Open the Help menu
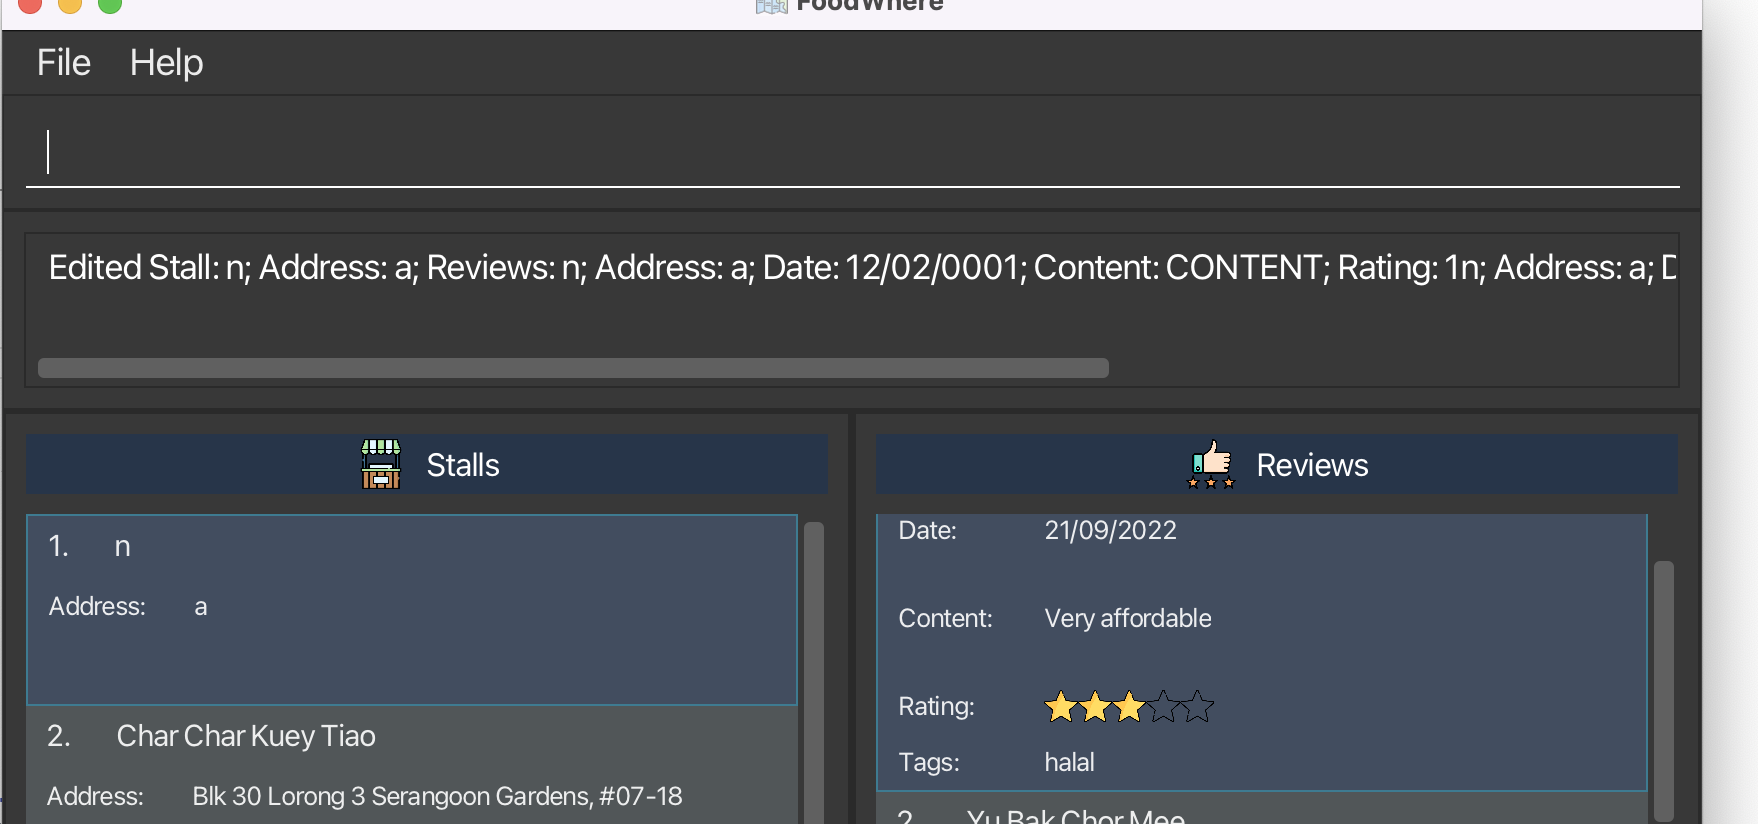 [166, 63]
